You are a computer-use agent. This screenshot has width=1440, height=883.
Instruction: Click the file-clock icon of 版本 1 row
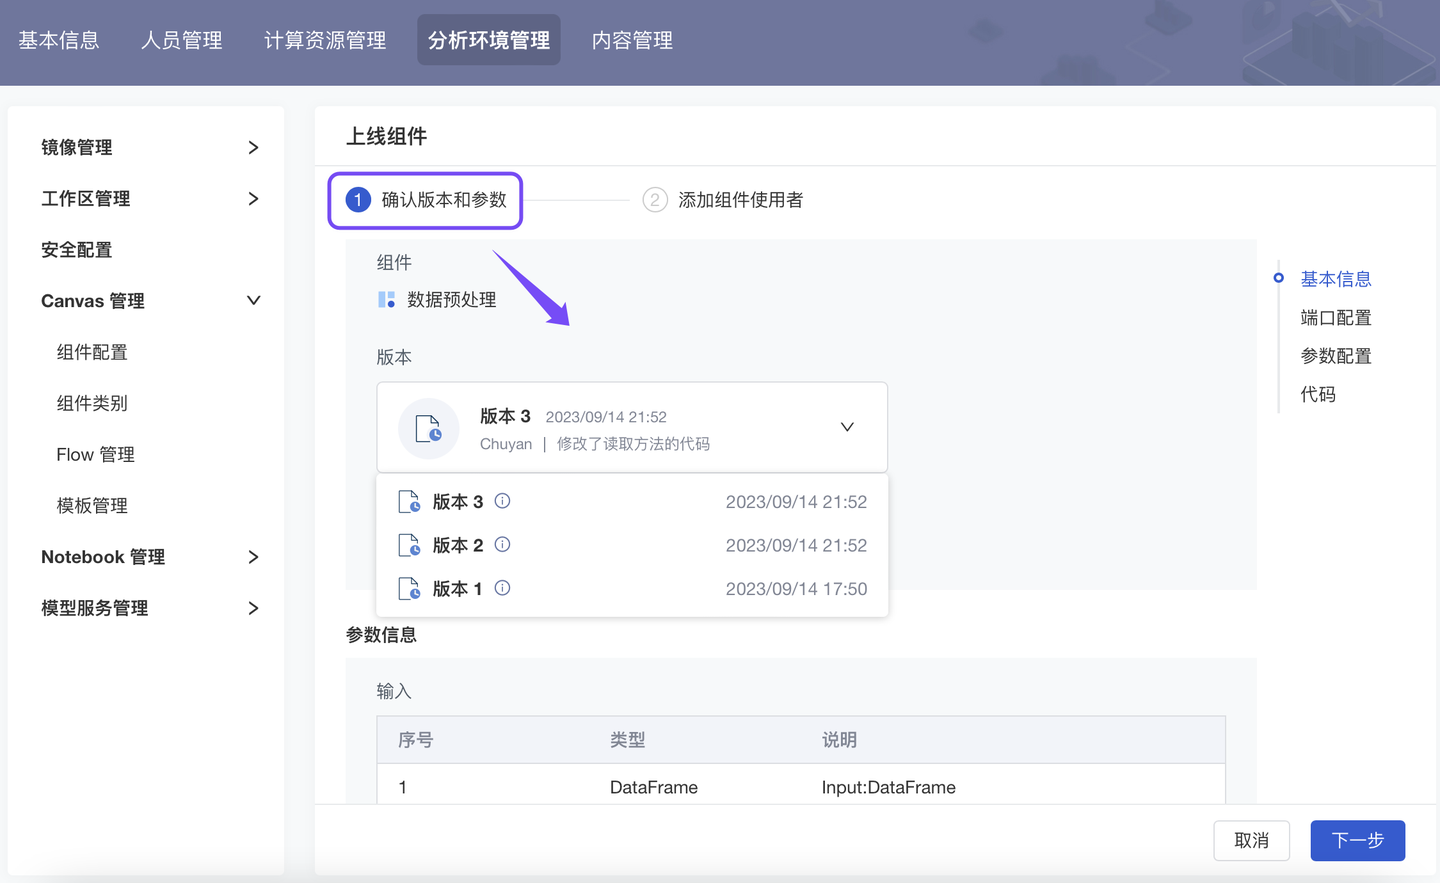click(x=409, y=589)
